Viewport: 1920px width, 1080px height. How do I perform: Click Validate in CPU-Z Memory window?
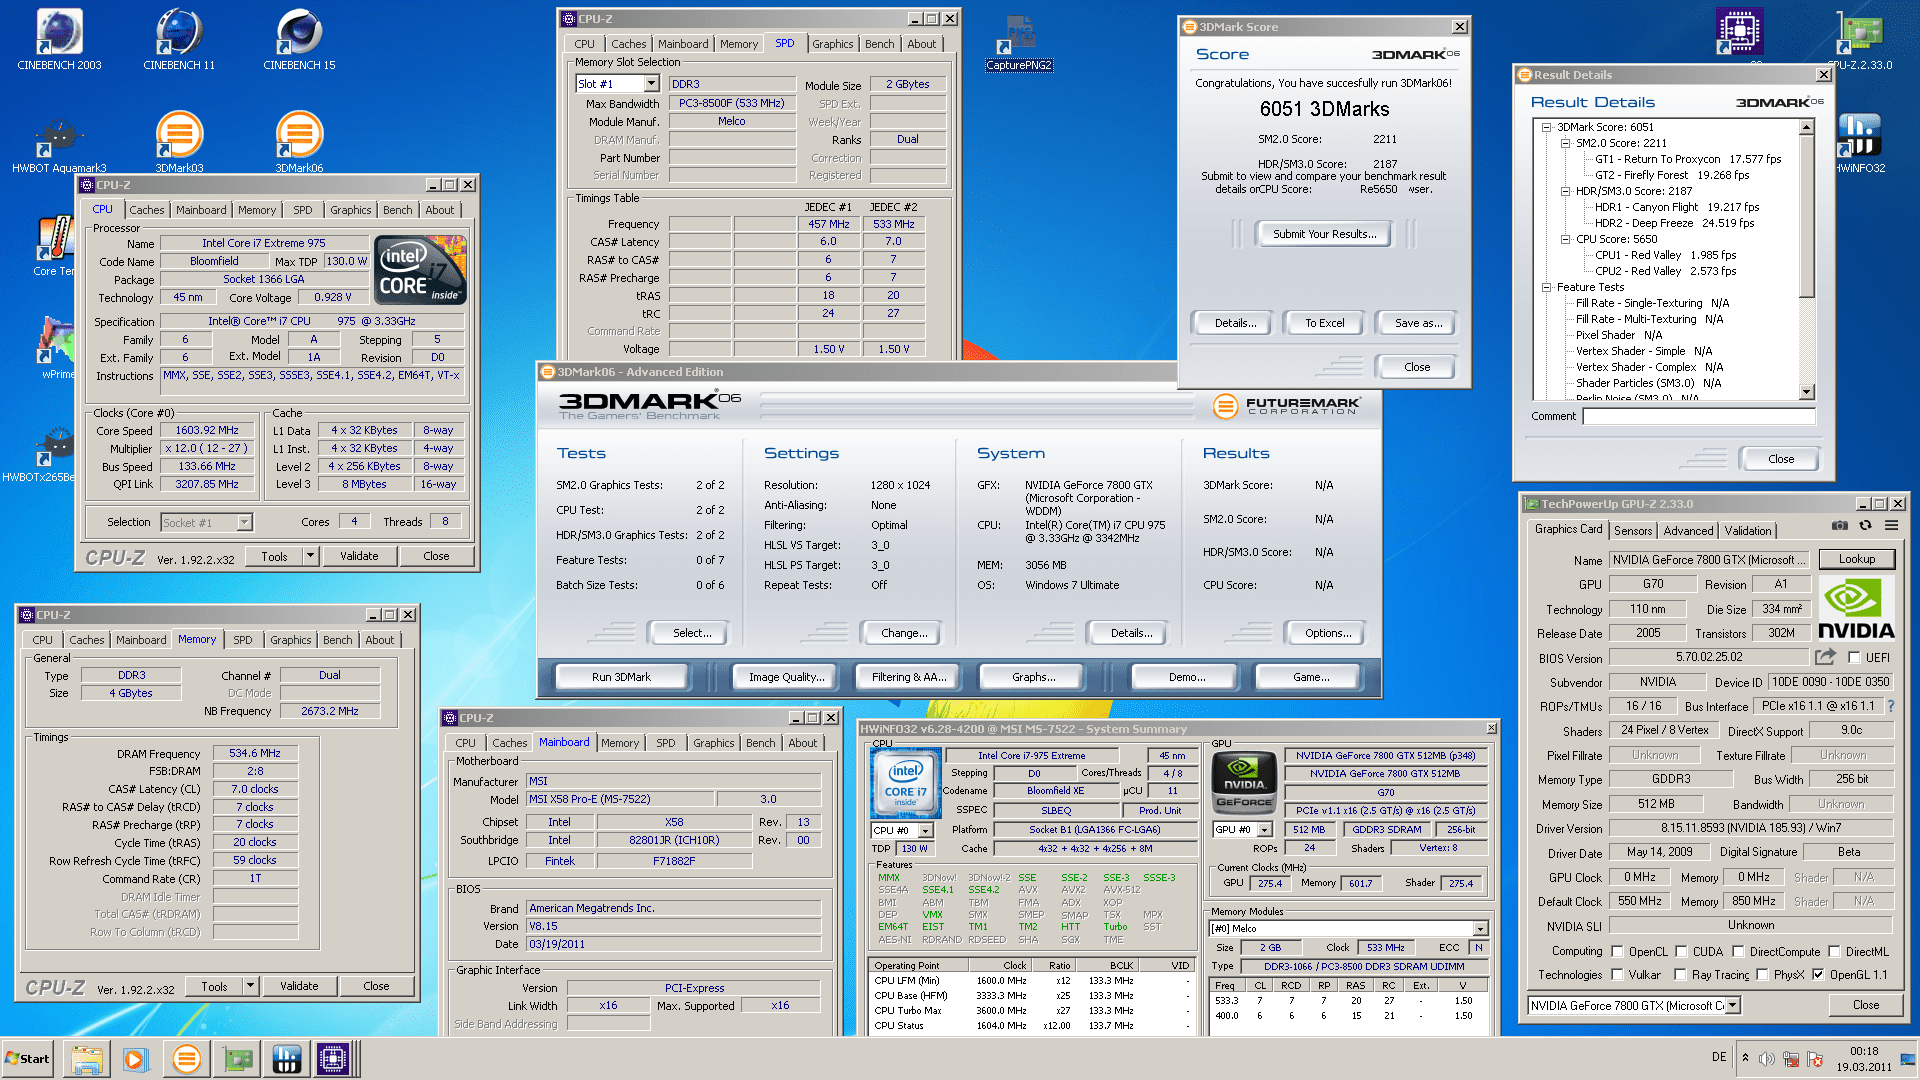tap(299, 986)
